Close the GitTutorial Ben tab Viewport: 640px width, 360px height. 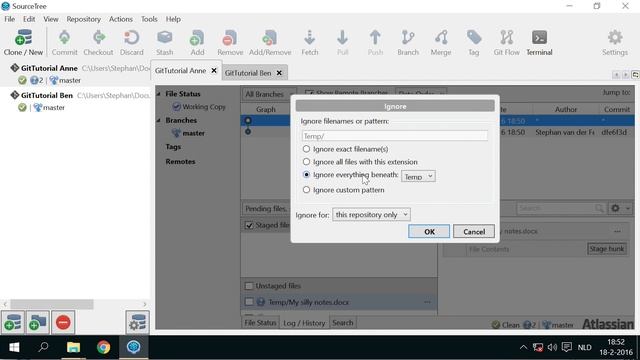click(x=279, y=73)
